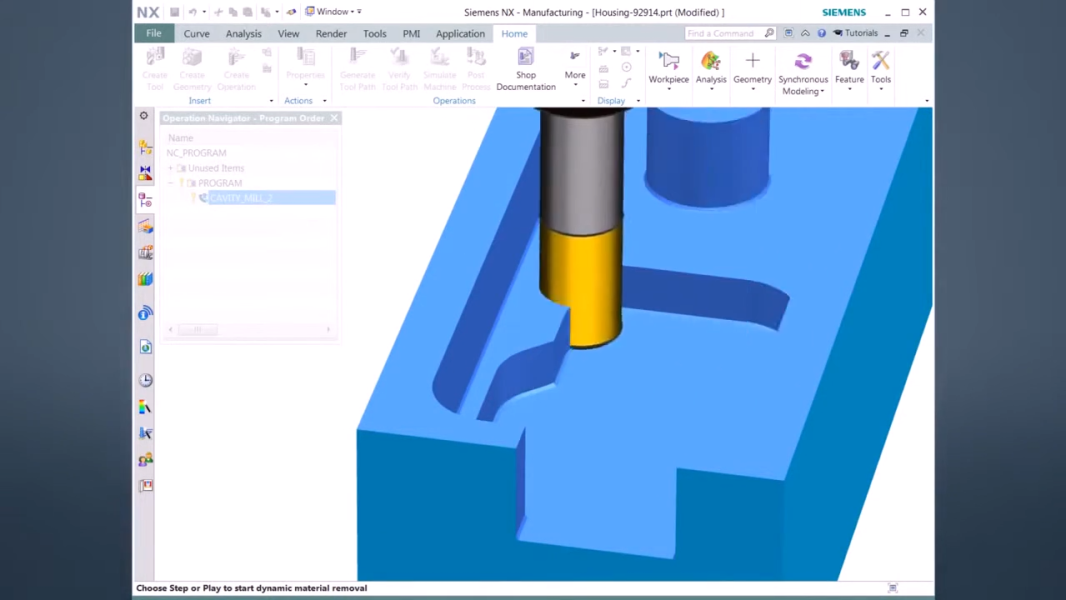
Task: Click the status bar icon at bottom right
Action: (x=893, y=588)
